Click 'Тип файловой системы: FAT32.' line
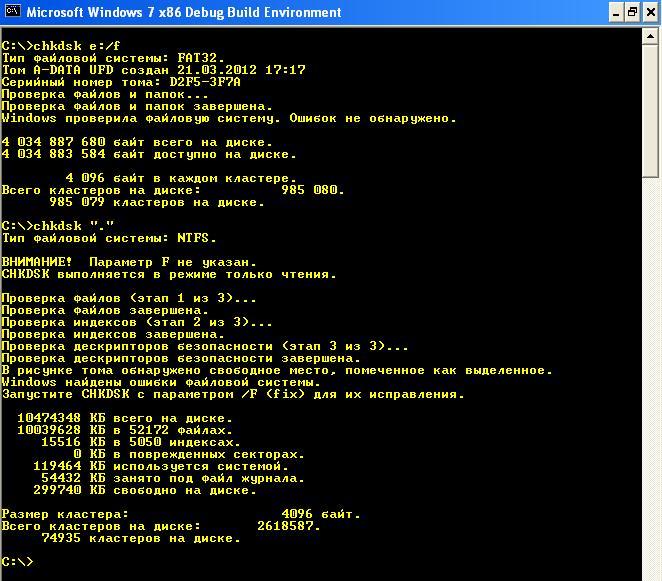The image size is (662, 581). click(113, 58)
